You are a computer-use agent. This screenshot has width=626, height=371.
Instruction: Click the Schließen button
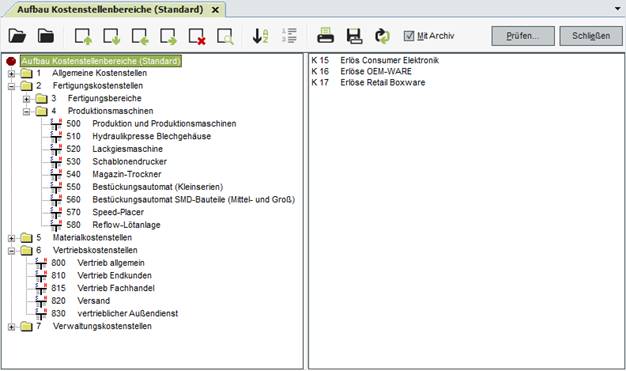point(591,36)
